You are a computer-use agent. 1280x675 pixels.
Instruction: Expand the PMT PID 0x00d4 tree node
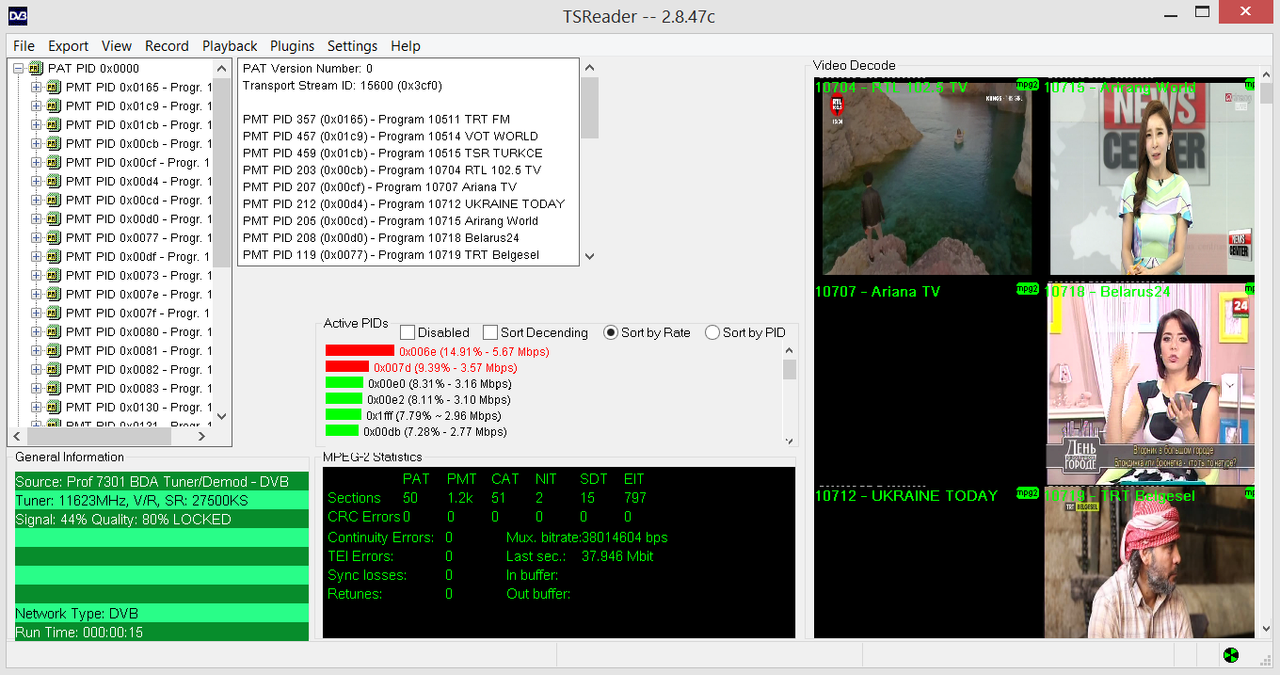[x=36, y=182]
